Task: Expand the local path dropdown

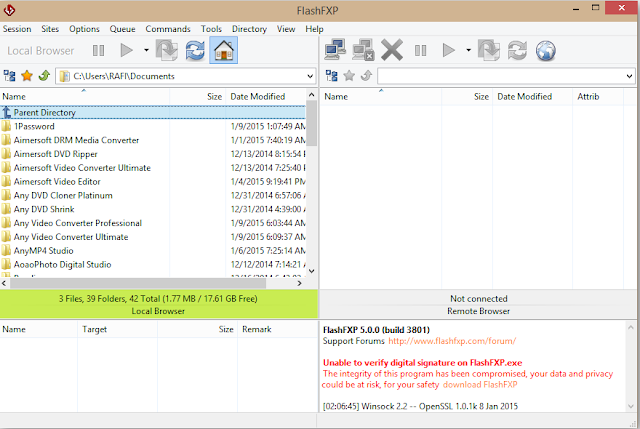Action: 310,76
